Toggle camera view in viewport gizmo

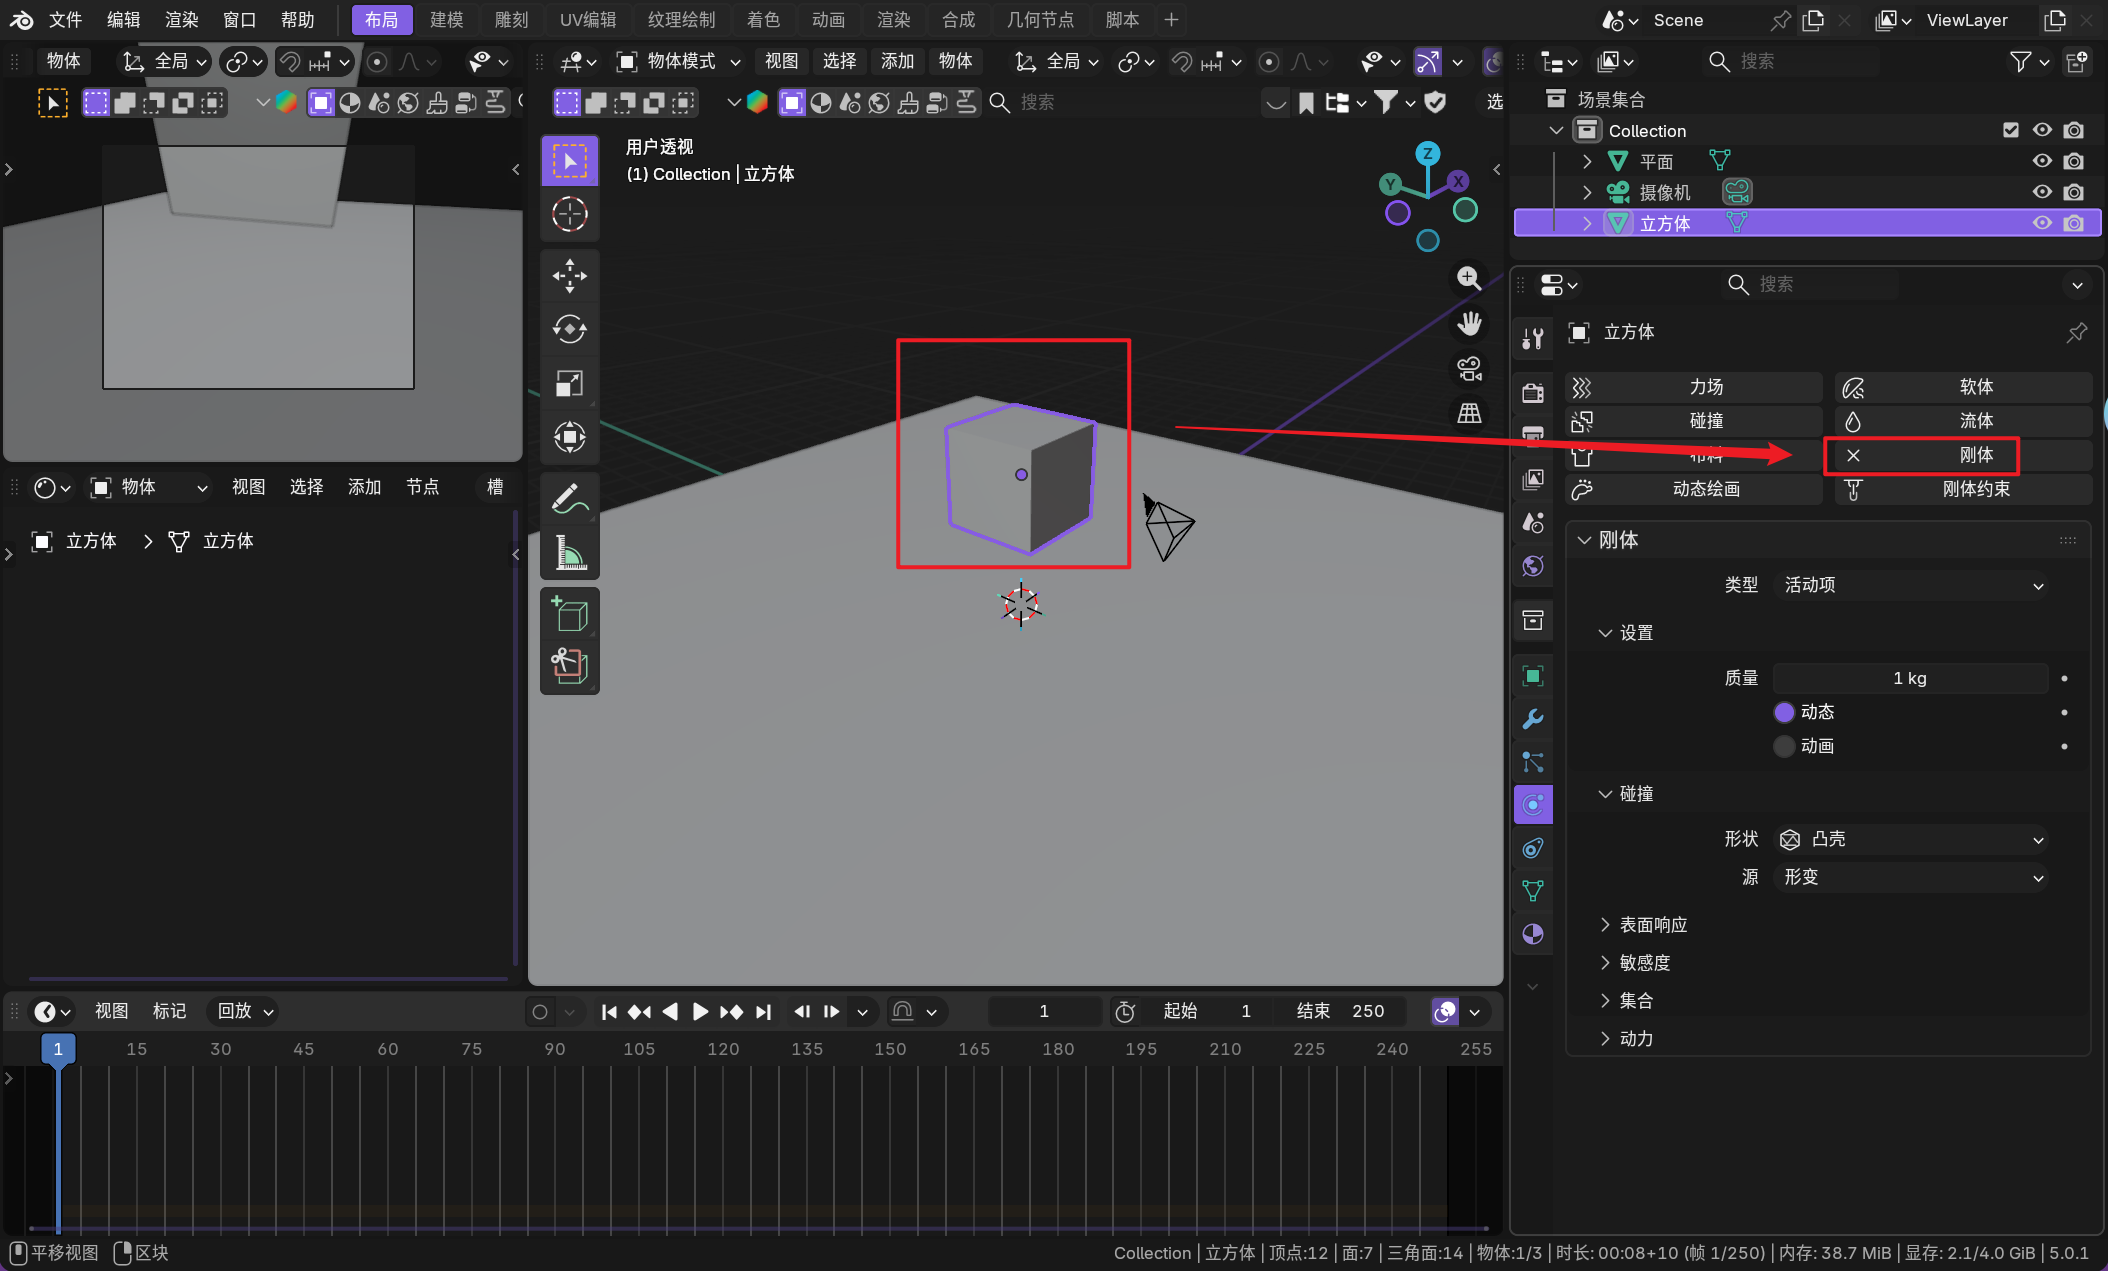click(1469, 369)
